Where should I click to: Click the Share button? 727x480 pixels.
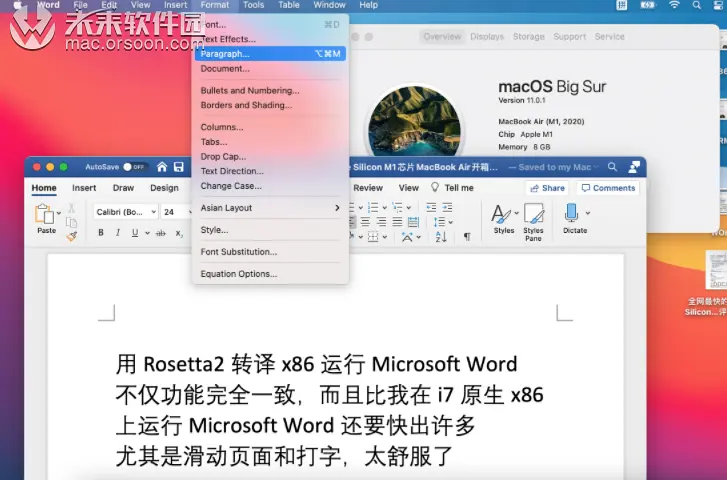tap(548, 188)
